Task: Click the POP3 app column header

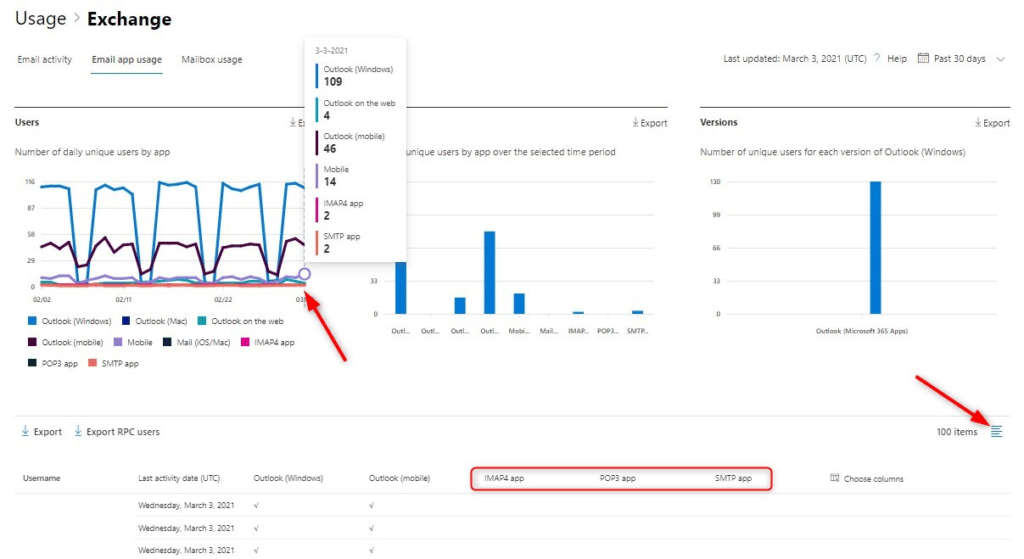Action: tap(617, 478)
